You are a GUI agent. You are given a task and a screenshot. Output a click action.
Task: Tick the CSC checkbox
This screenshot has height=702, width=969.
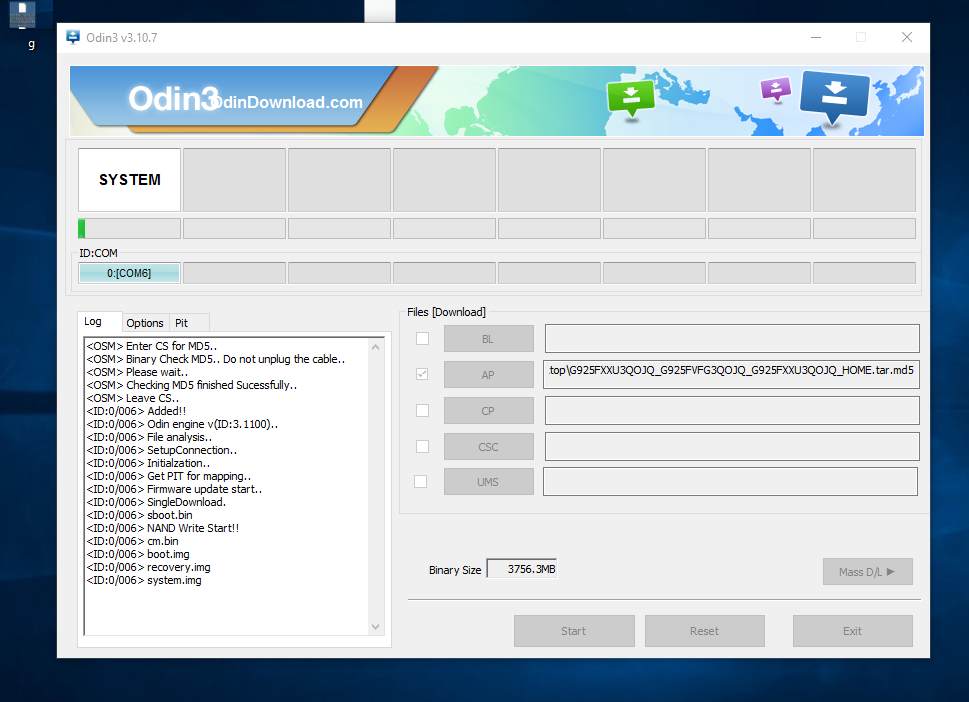click(x=422, y=446)
